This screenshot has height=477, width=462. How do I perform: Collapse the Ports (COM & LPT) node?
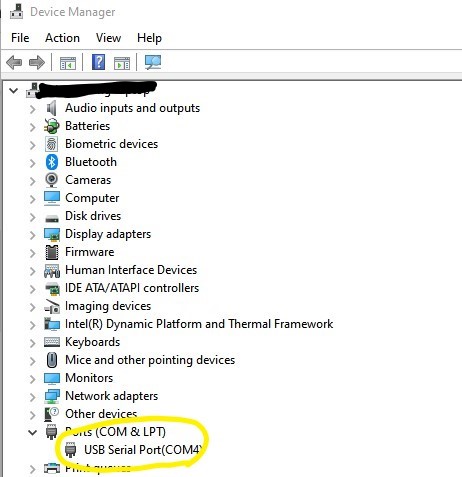(x=32, y=433)
